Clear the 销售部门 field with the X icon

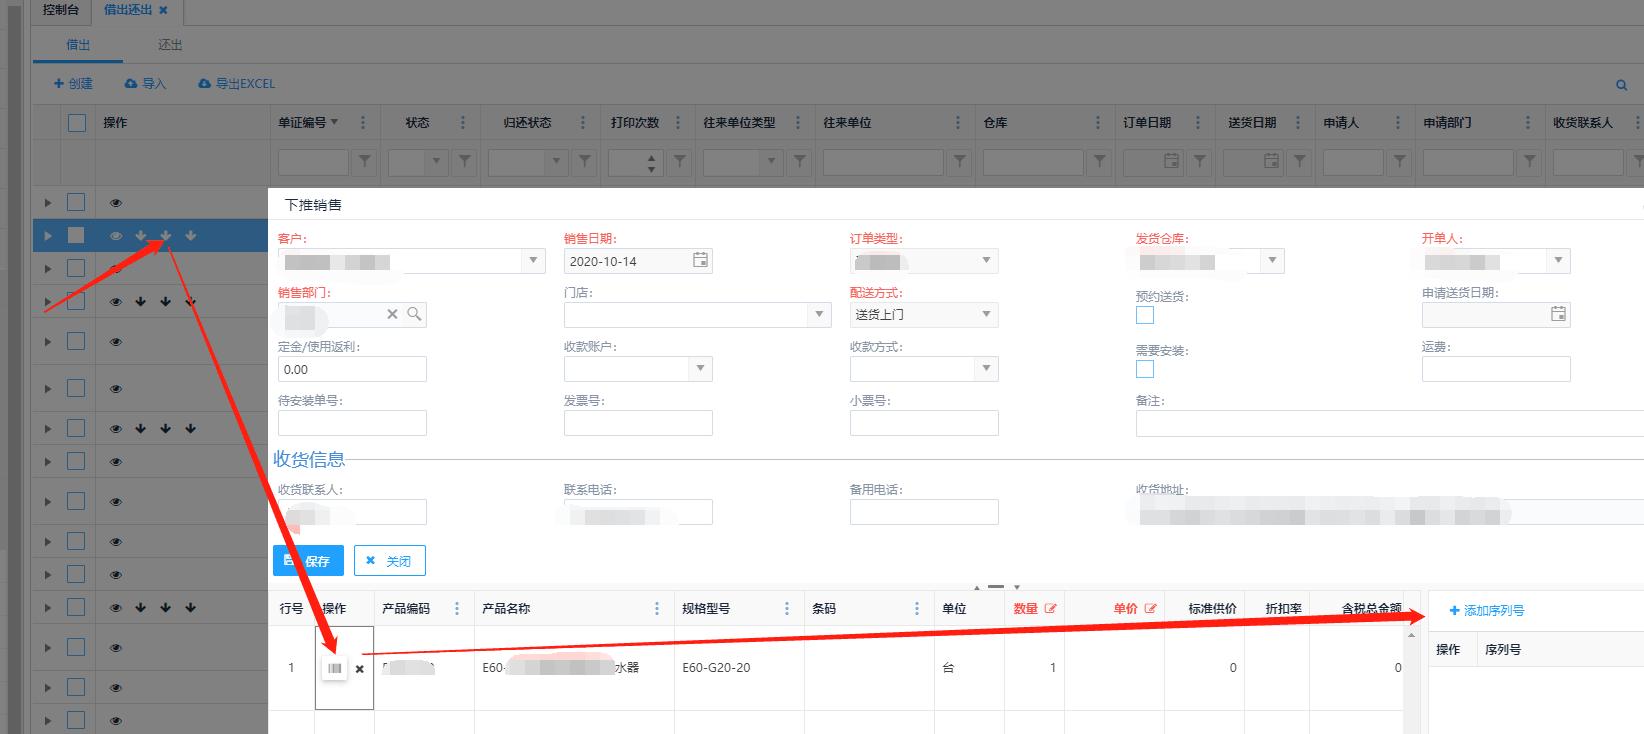[392, 314]
